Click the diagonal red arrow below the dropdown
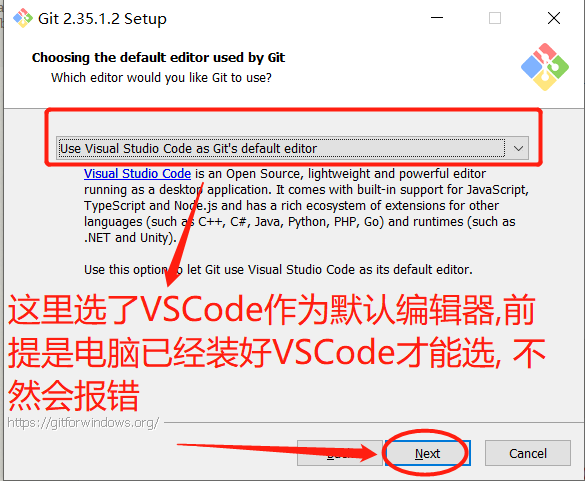Screen dimensions: 585x481 185,234
